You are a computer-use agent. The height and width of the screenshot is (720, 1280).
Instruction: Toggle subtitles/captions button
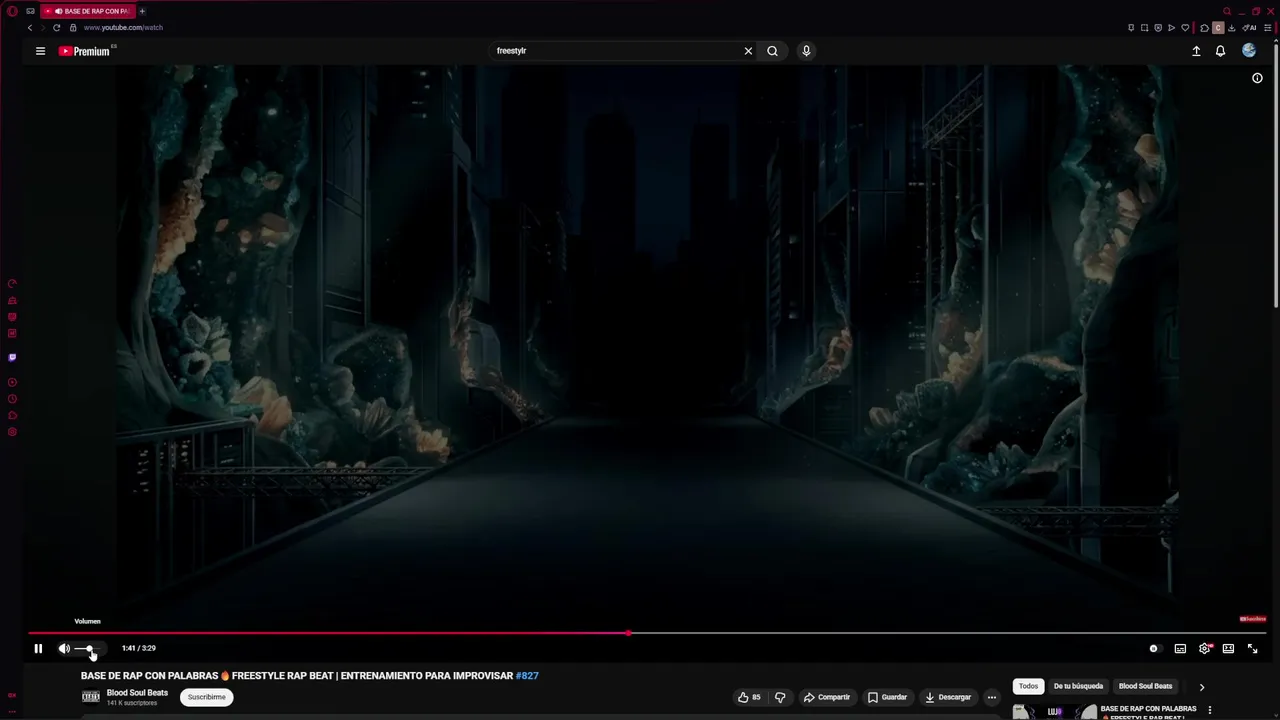click(x=1180, y=648)
